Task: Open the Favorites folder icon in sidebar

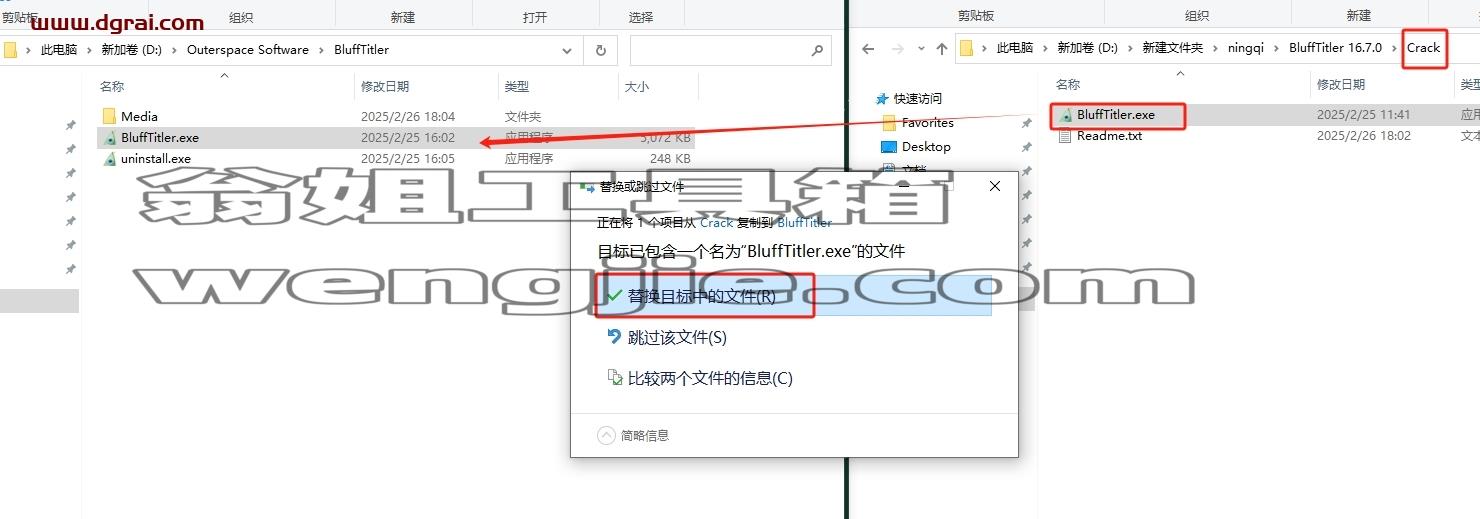Action: (x=889, y=122)
